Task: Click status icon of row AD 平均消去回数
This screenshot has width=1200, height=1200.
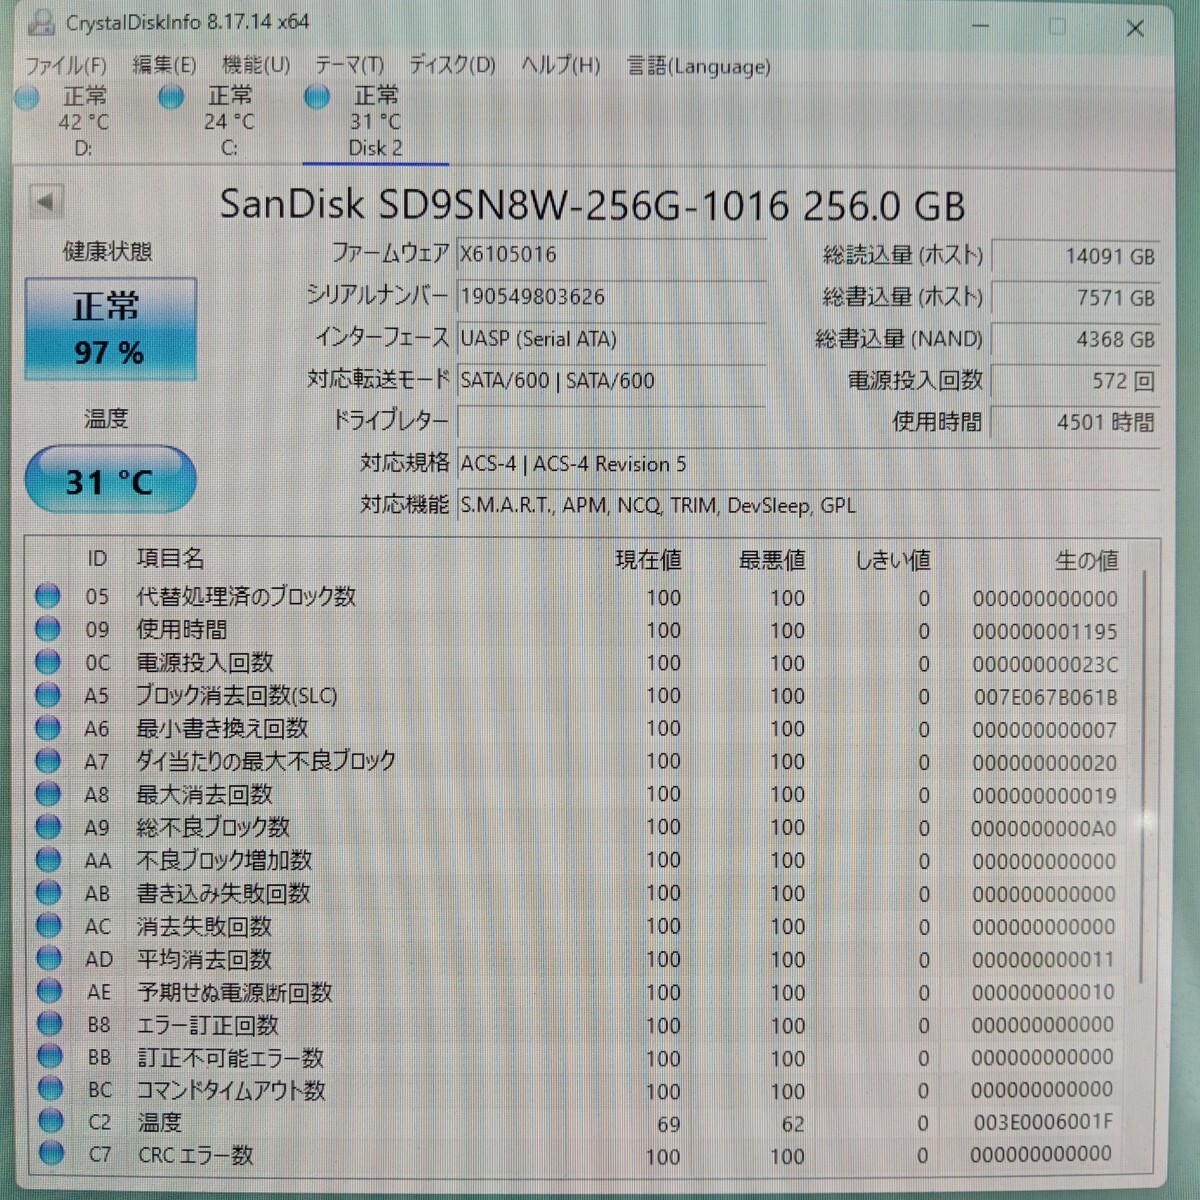Action: pos(48,959)
